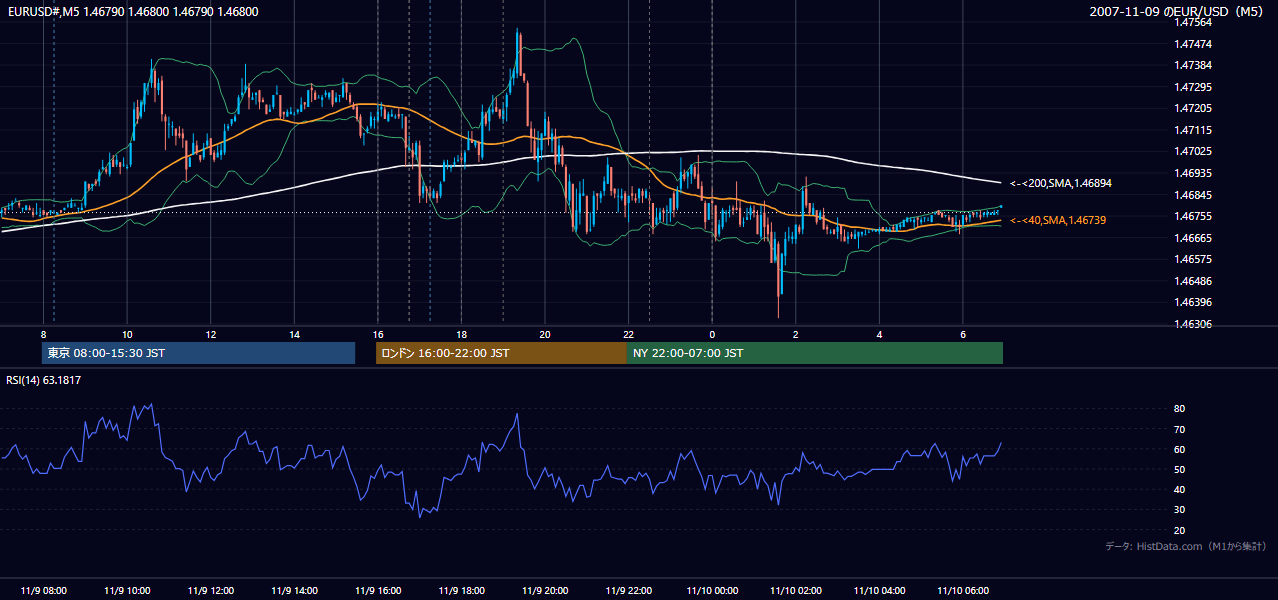Viewport: 1278px width, 600px height.
Task: Click the RSI 40 level label
Action: (x=1179, y=489)
